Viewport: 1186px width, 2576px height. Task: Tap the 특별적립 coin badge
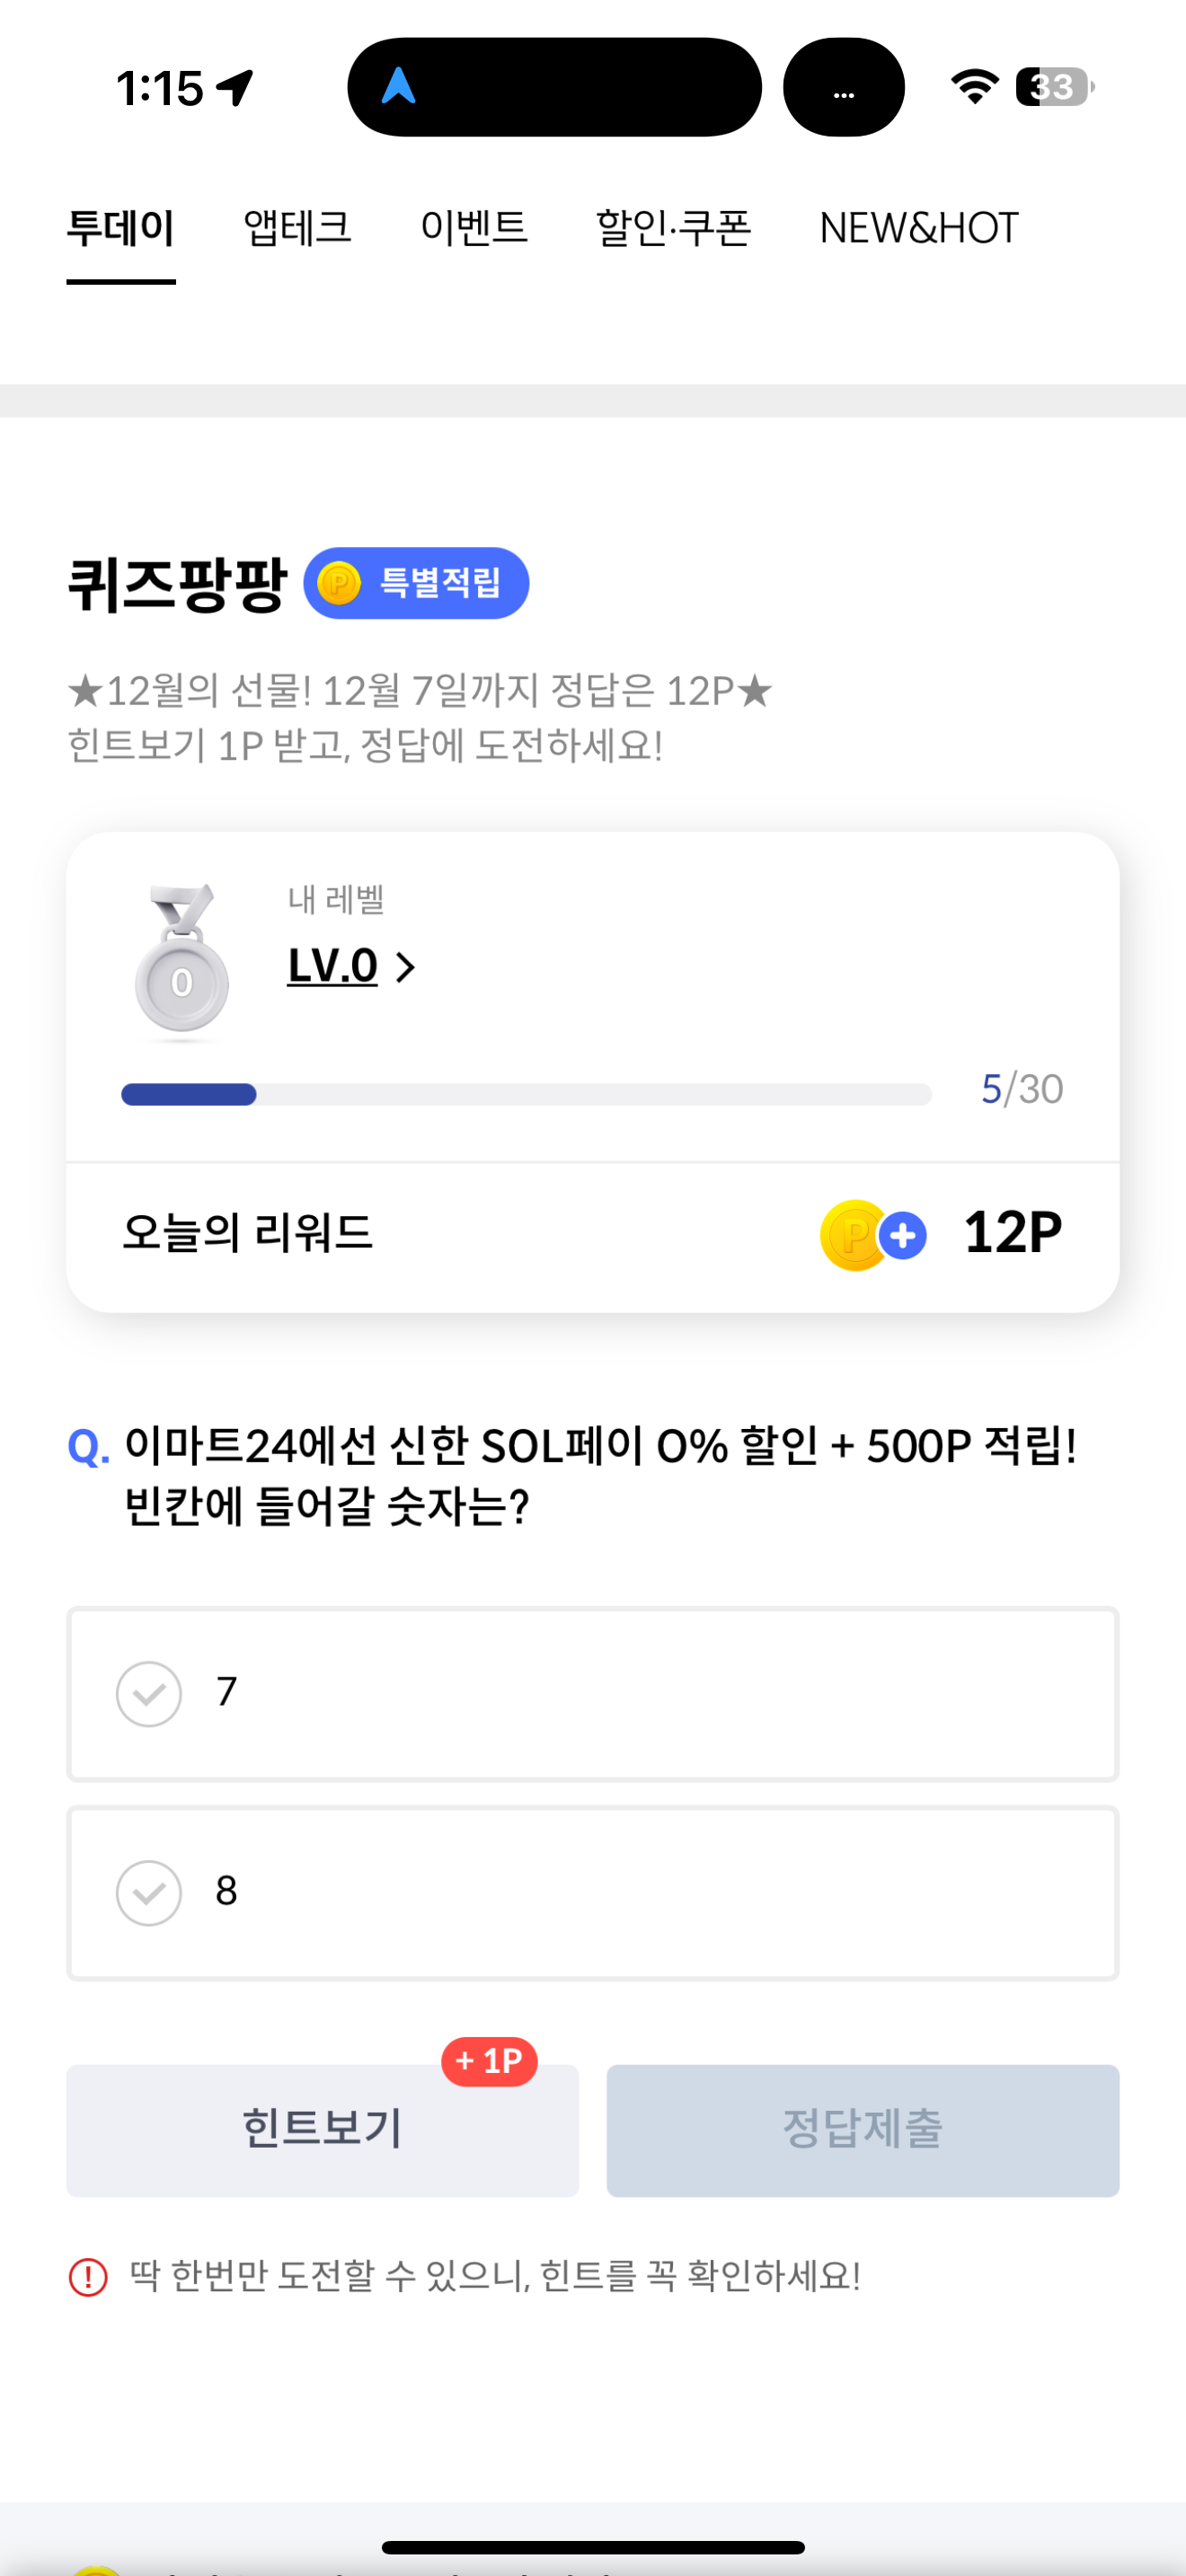tap(416, 583)
